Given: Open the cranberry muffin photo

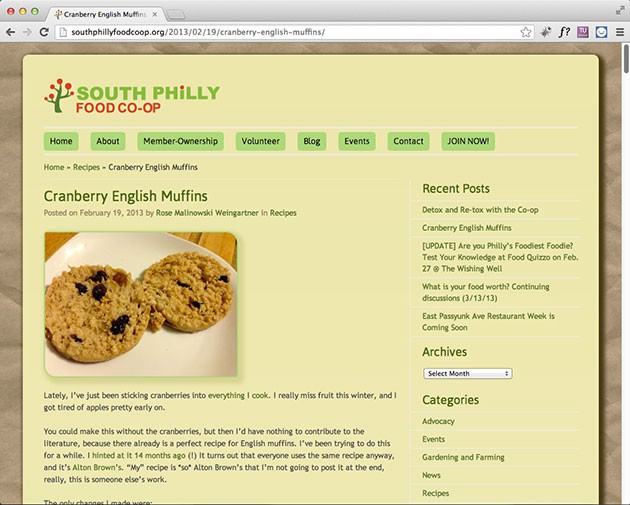Looking at the screenshot, I should pos(141,304).
